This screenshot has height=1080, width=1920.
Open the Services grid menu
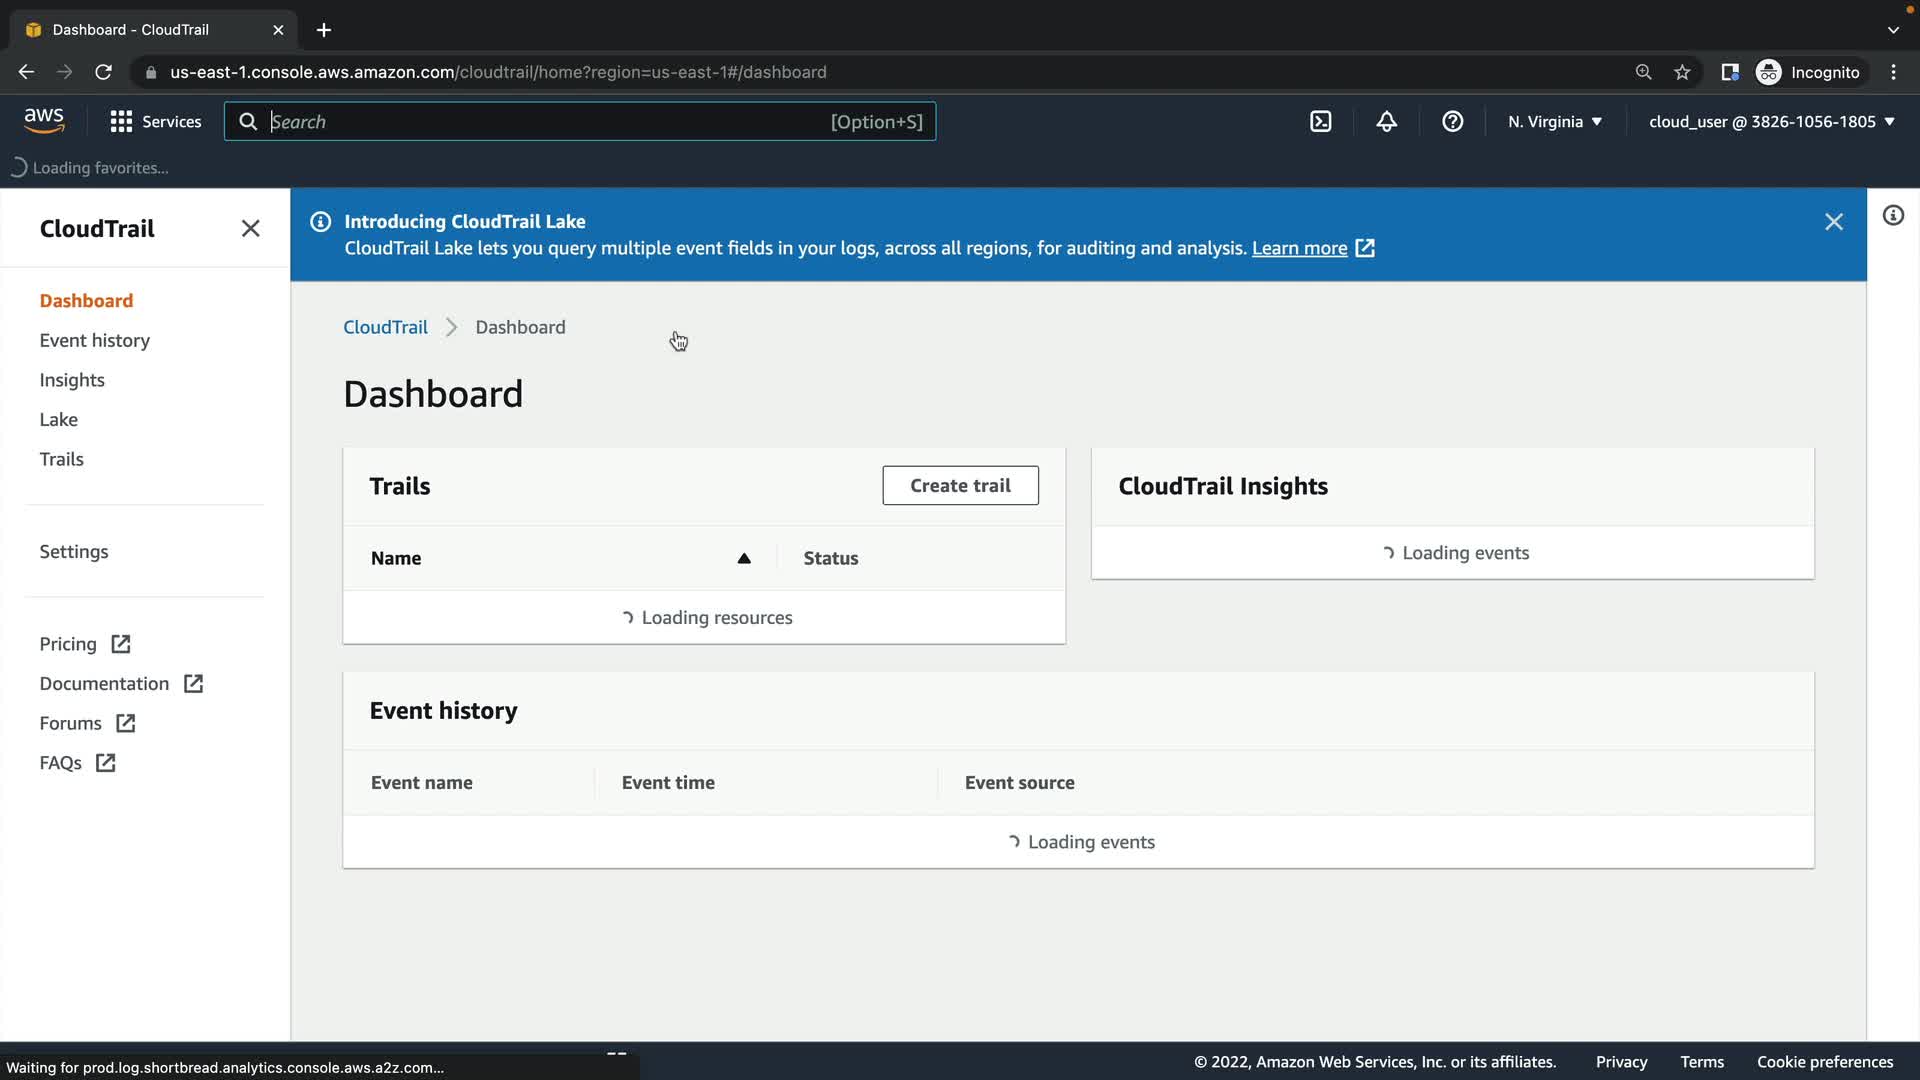(155, 122)
